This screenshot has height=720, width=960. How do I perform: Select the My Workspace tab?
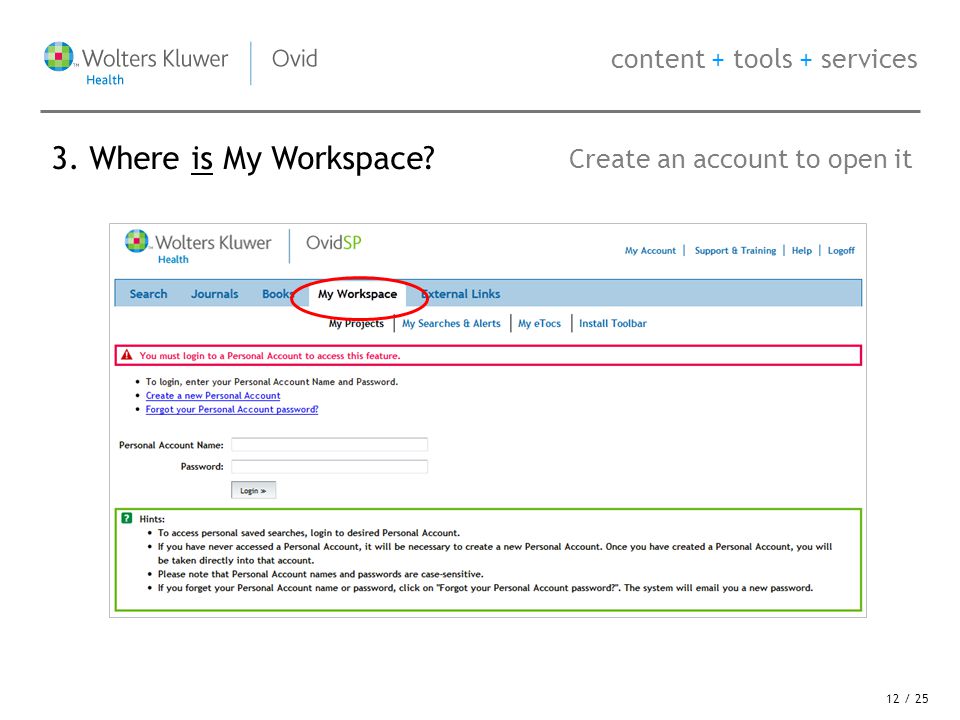[x=358, y=294]
